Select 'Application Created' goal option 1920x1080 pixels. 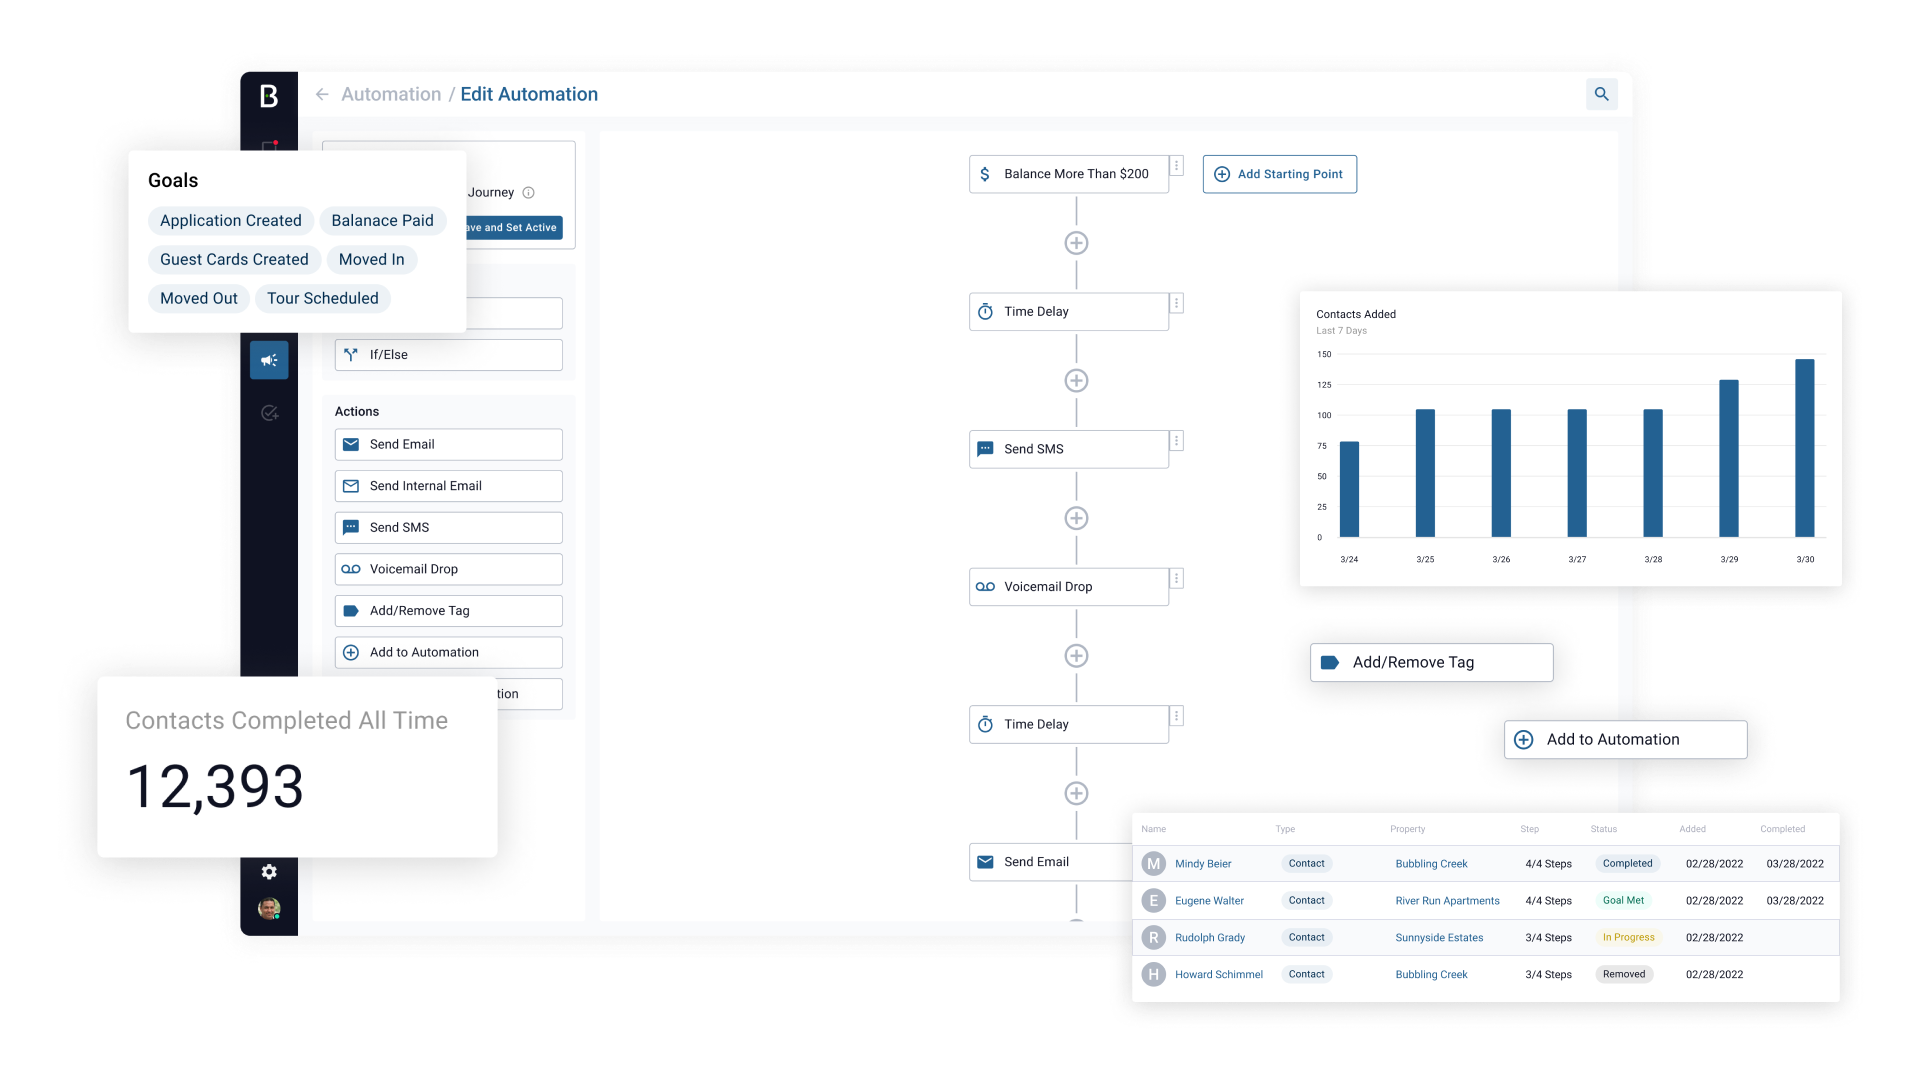(x=229, y=219)
